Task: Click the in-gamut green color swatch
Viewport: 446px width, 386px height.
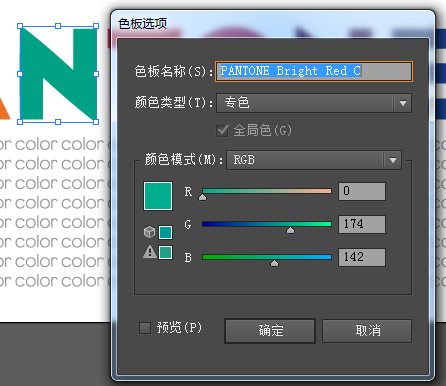Action: point(165,252)
